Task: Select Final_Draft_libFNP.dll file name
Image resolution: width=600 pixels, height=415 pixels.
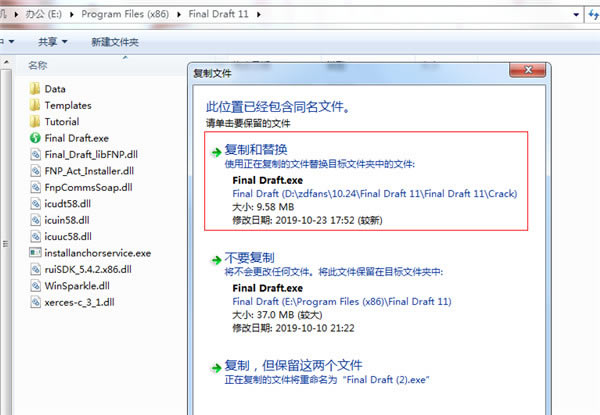Action: (x=91, y=155)
